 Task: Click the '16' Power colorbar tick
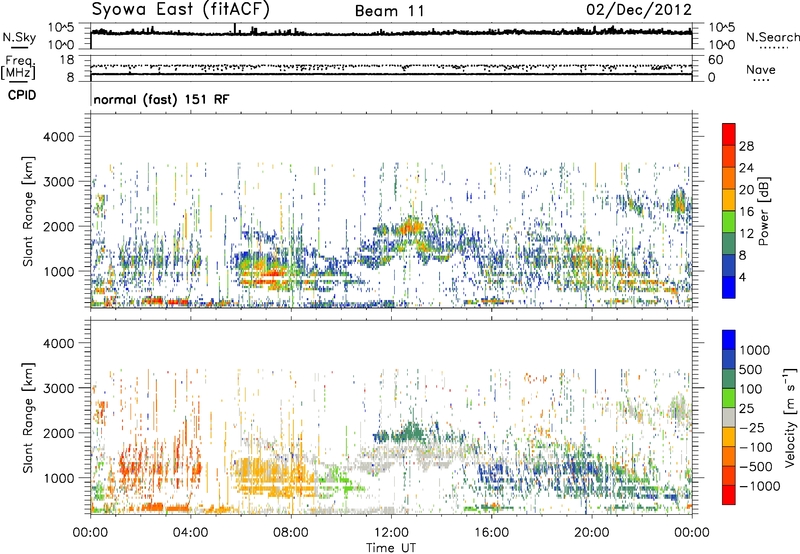pos(746,212)
